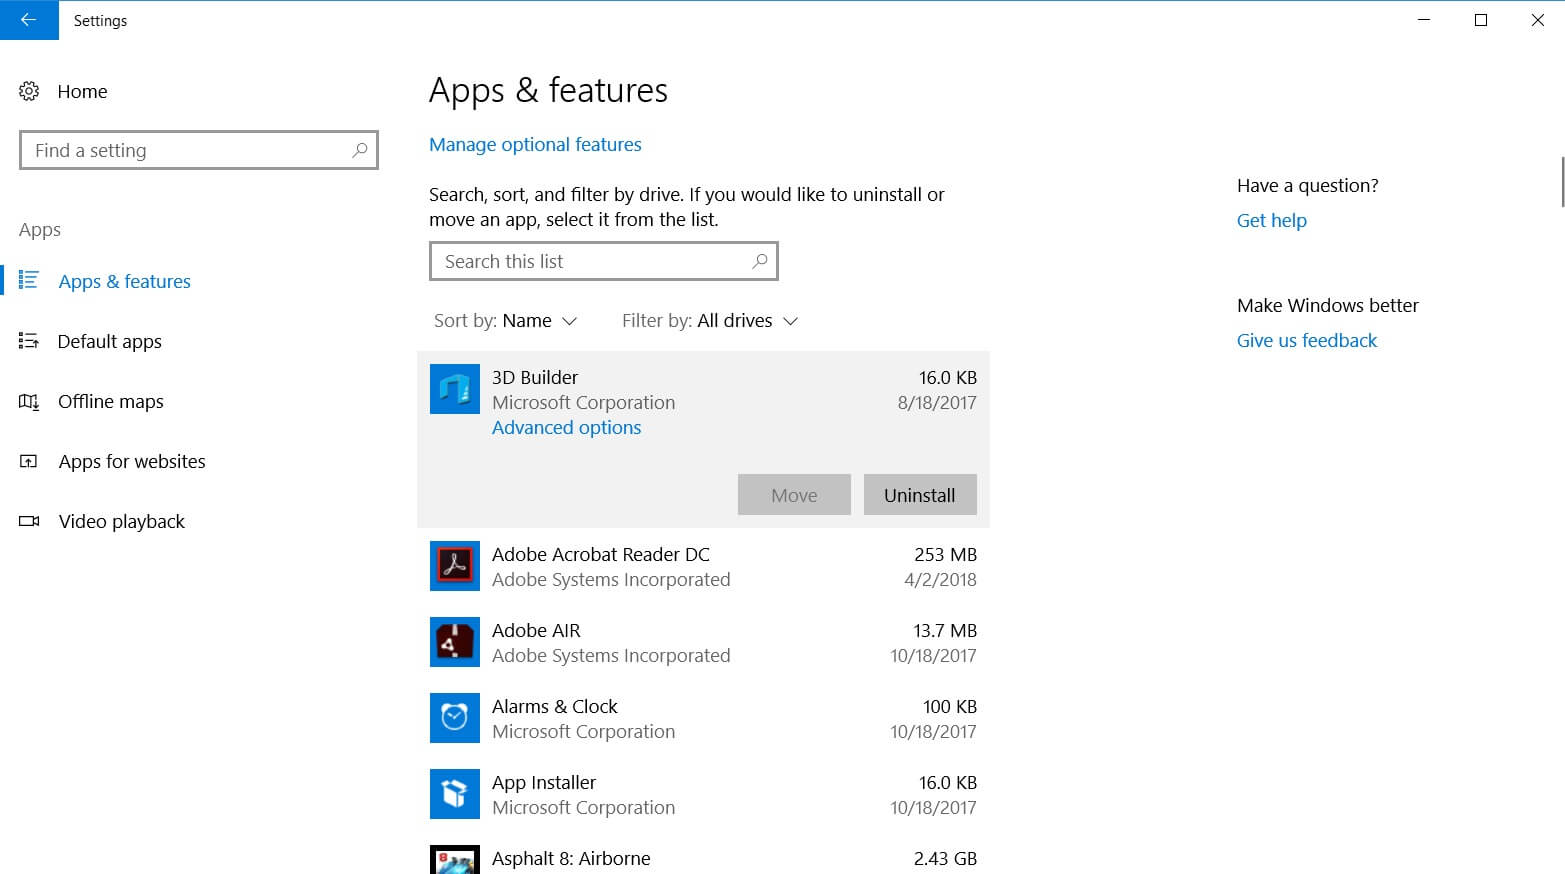The image size is (1565, 874).
Task: Minimize the Settings window
Action: click(1424, 20)
